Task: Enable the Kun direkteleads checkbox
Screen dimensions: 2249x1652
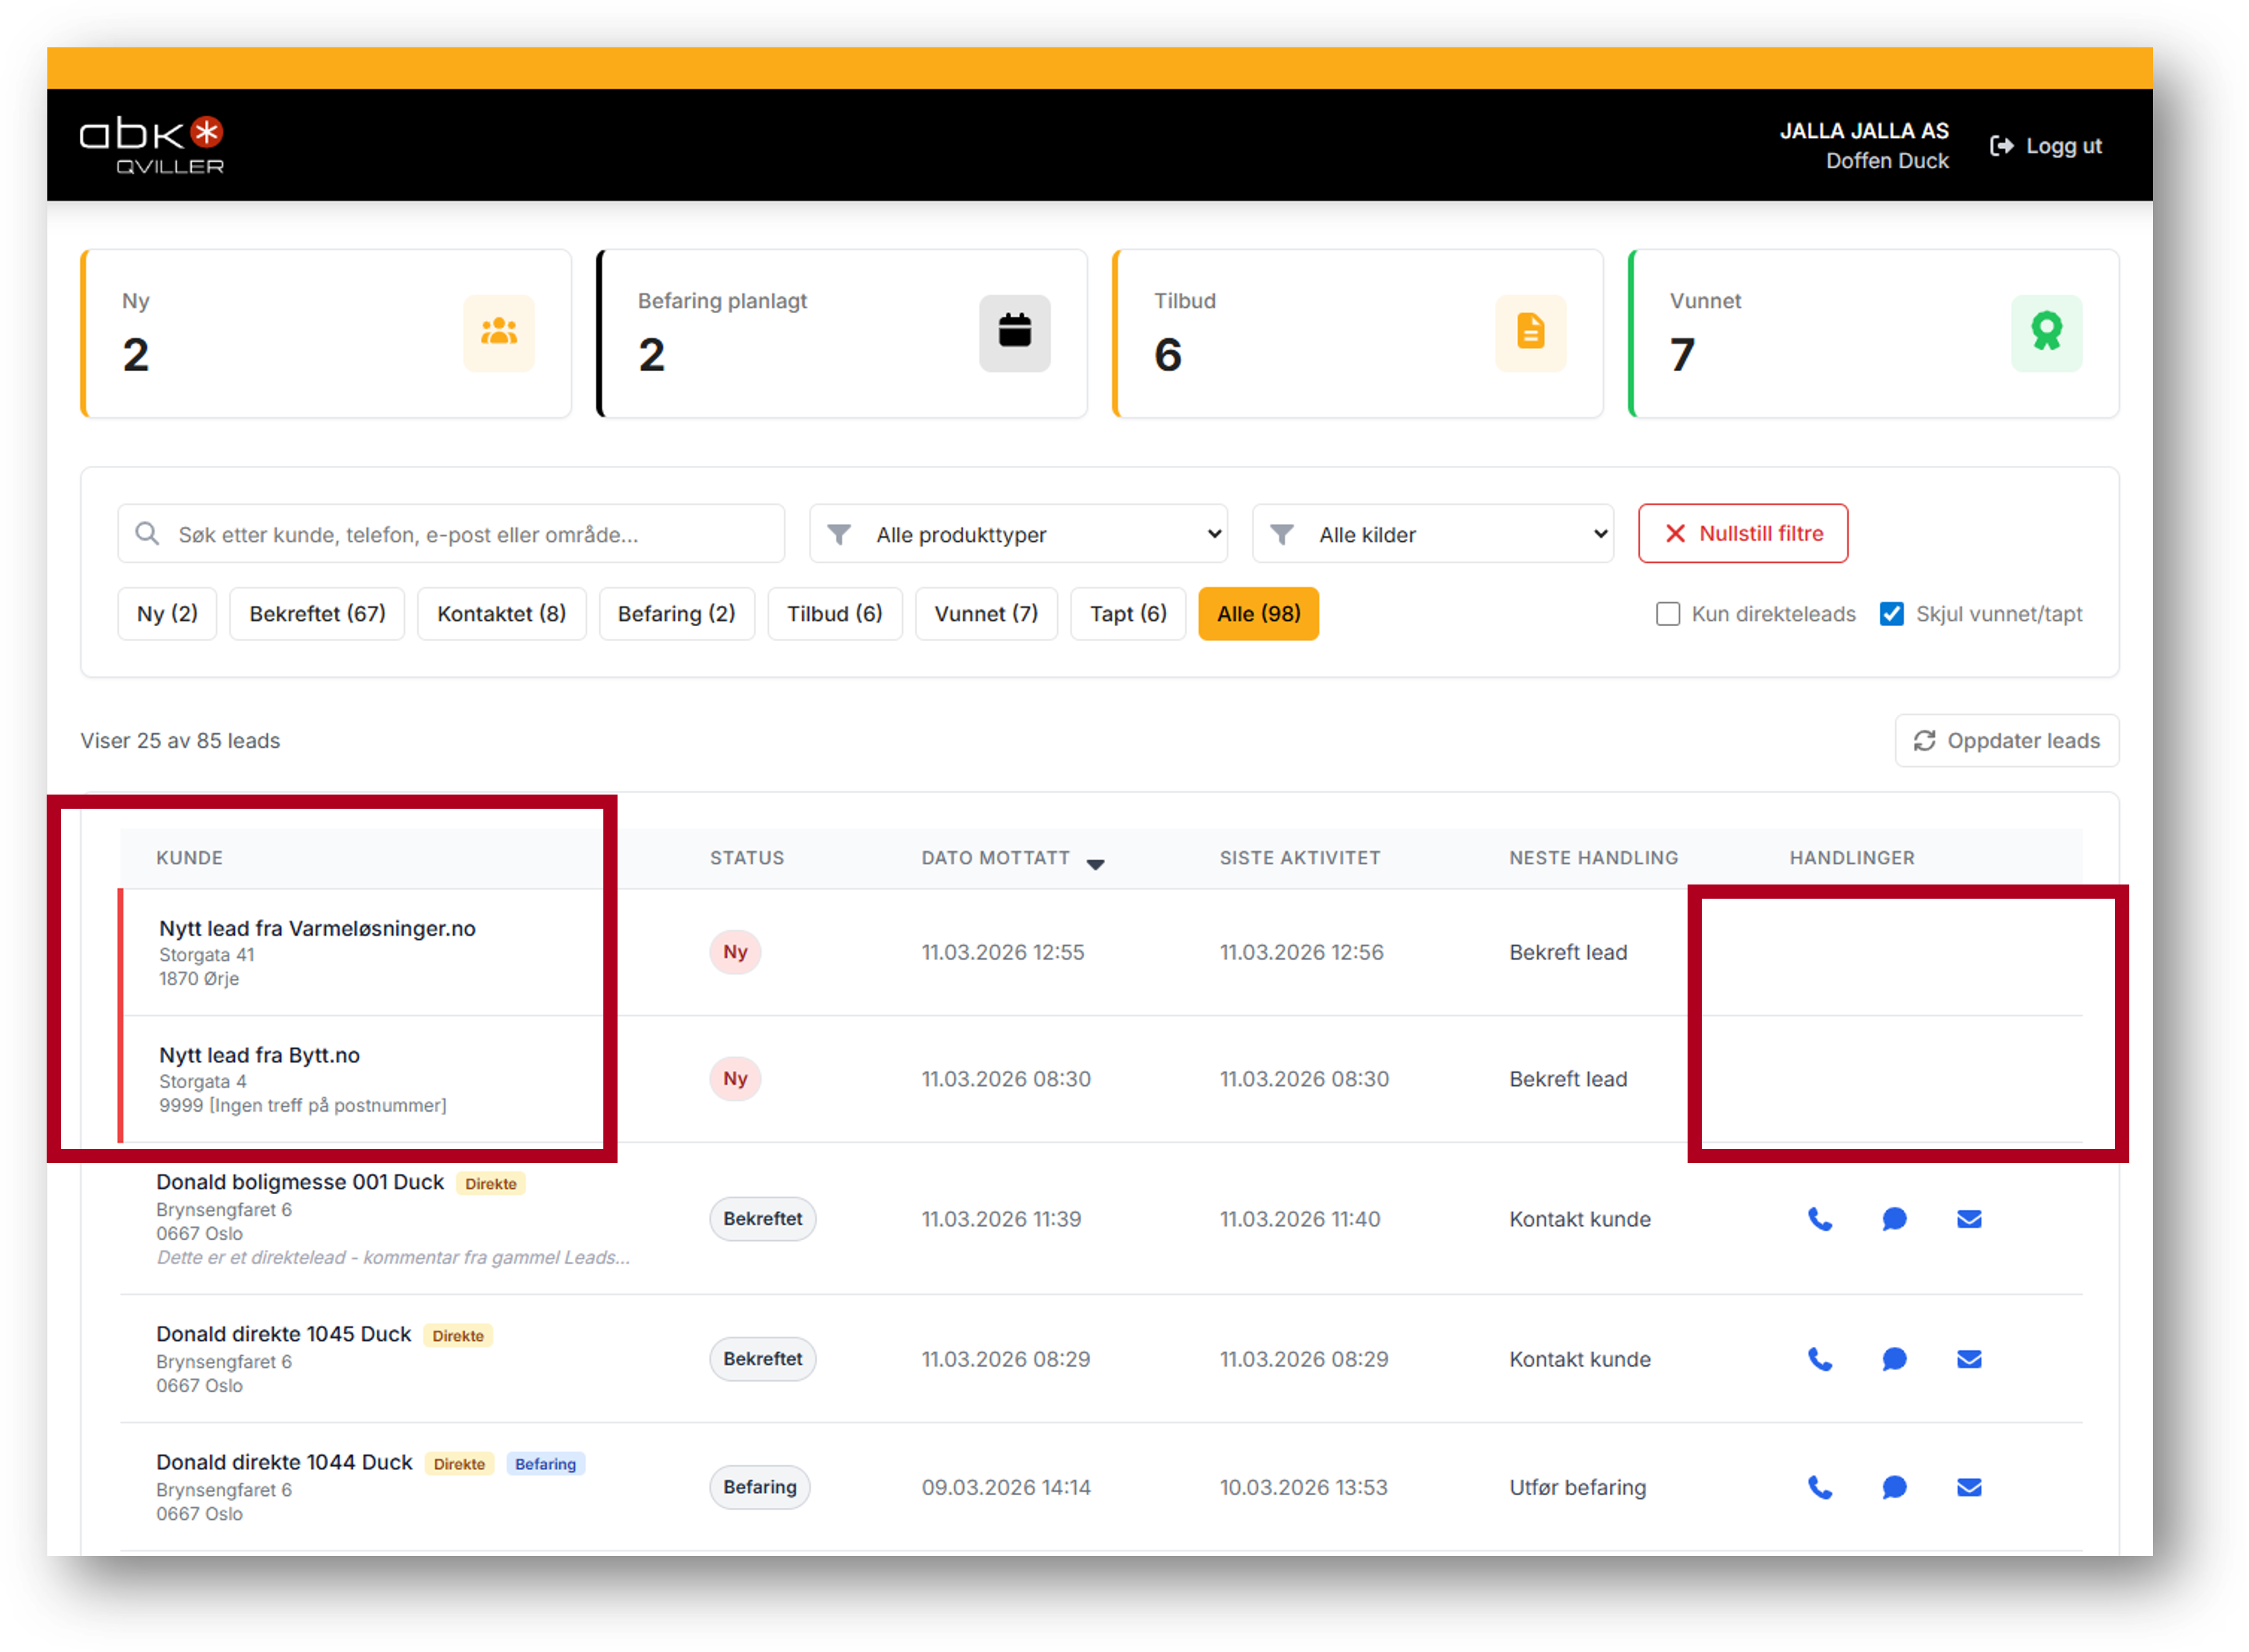Action: click(1667, 614)
